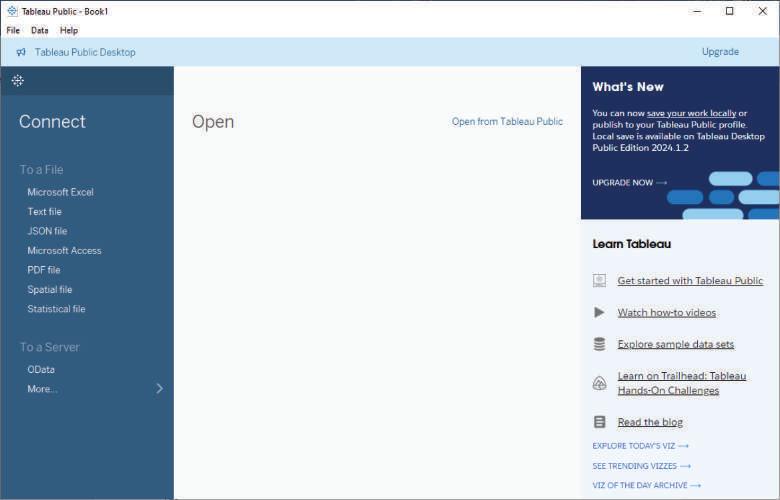Image resolution: width=780 pixels, height=500 pixels.
Task: Open the File menu
Action: coord(13,30)
